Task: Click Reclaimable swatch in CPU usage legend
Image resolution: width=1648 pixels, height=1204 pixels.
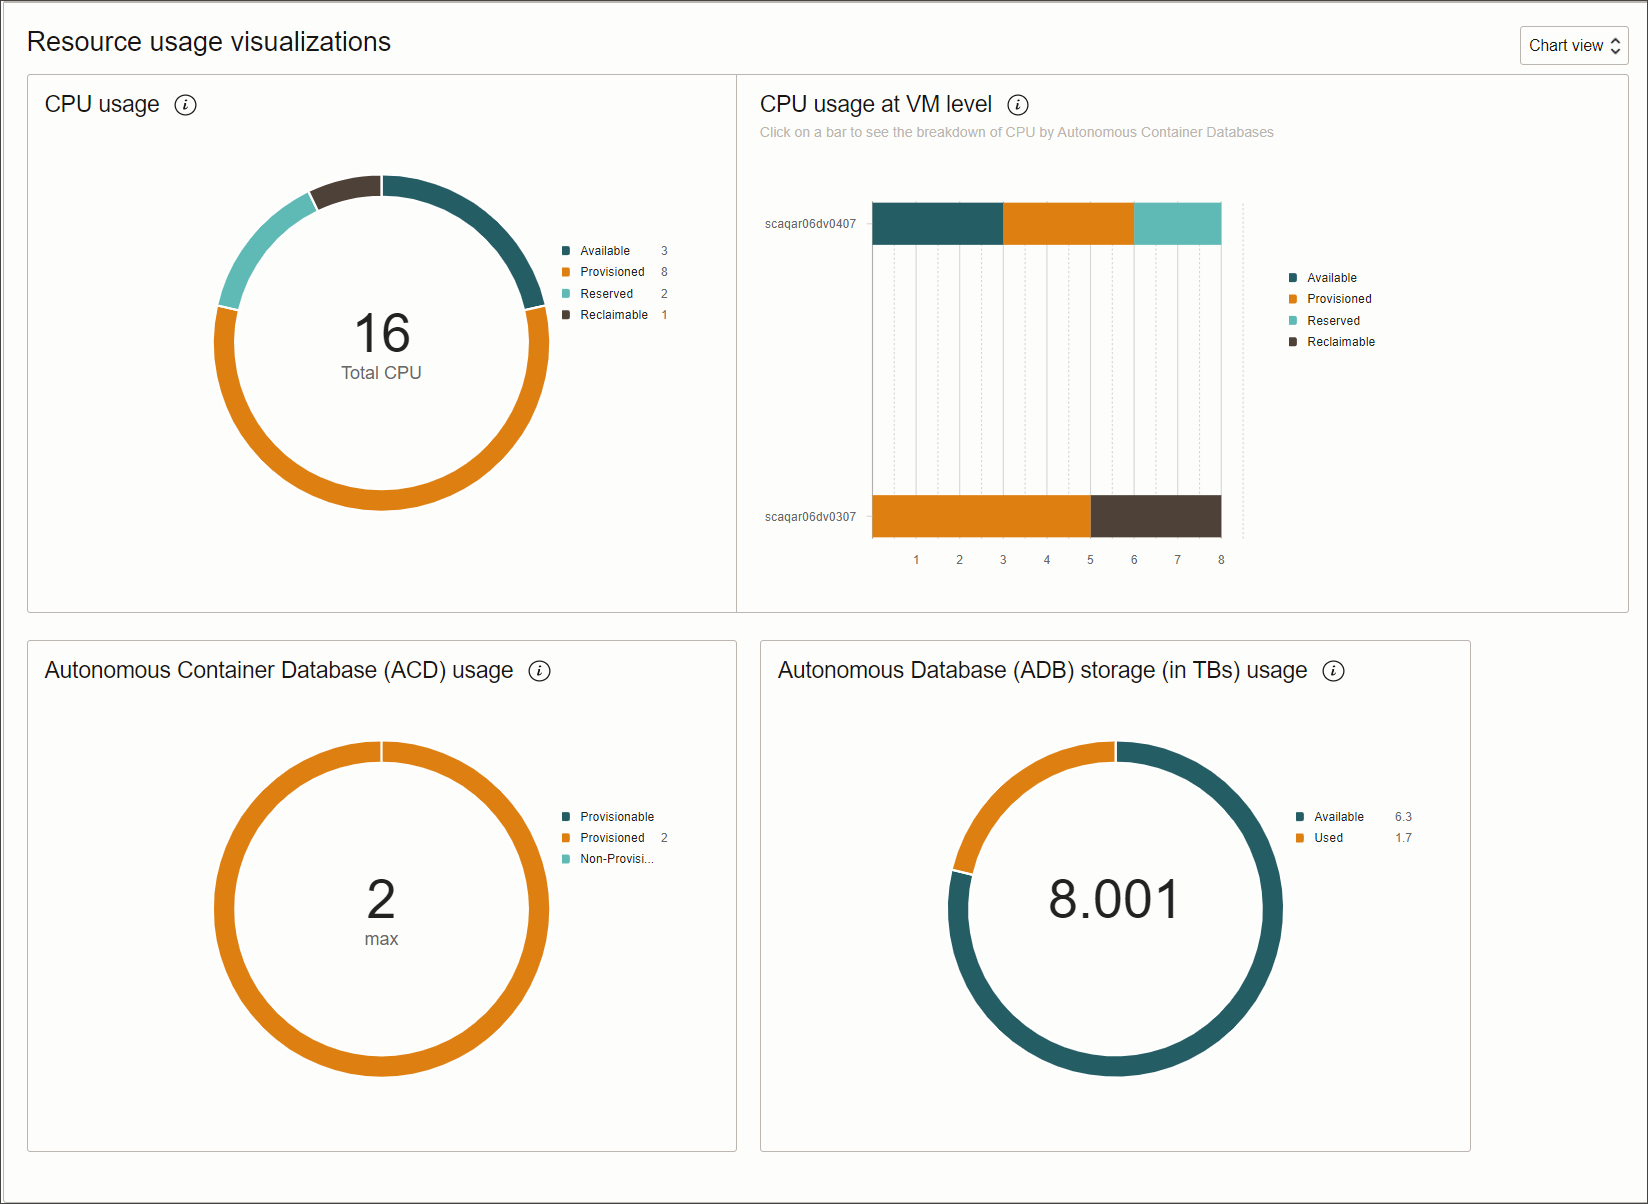Action: 566,315
